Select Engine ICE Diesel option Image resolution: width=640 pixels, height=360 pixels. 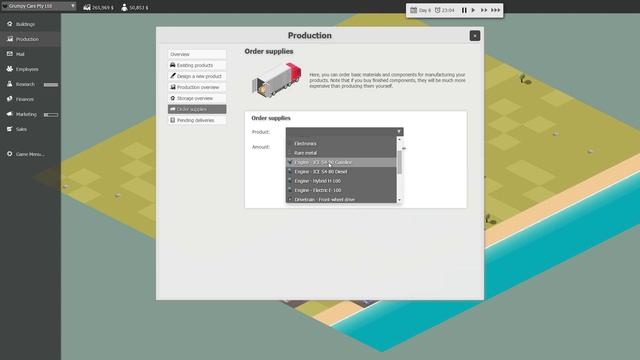[x=341, y=172]
